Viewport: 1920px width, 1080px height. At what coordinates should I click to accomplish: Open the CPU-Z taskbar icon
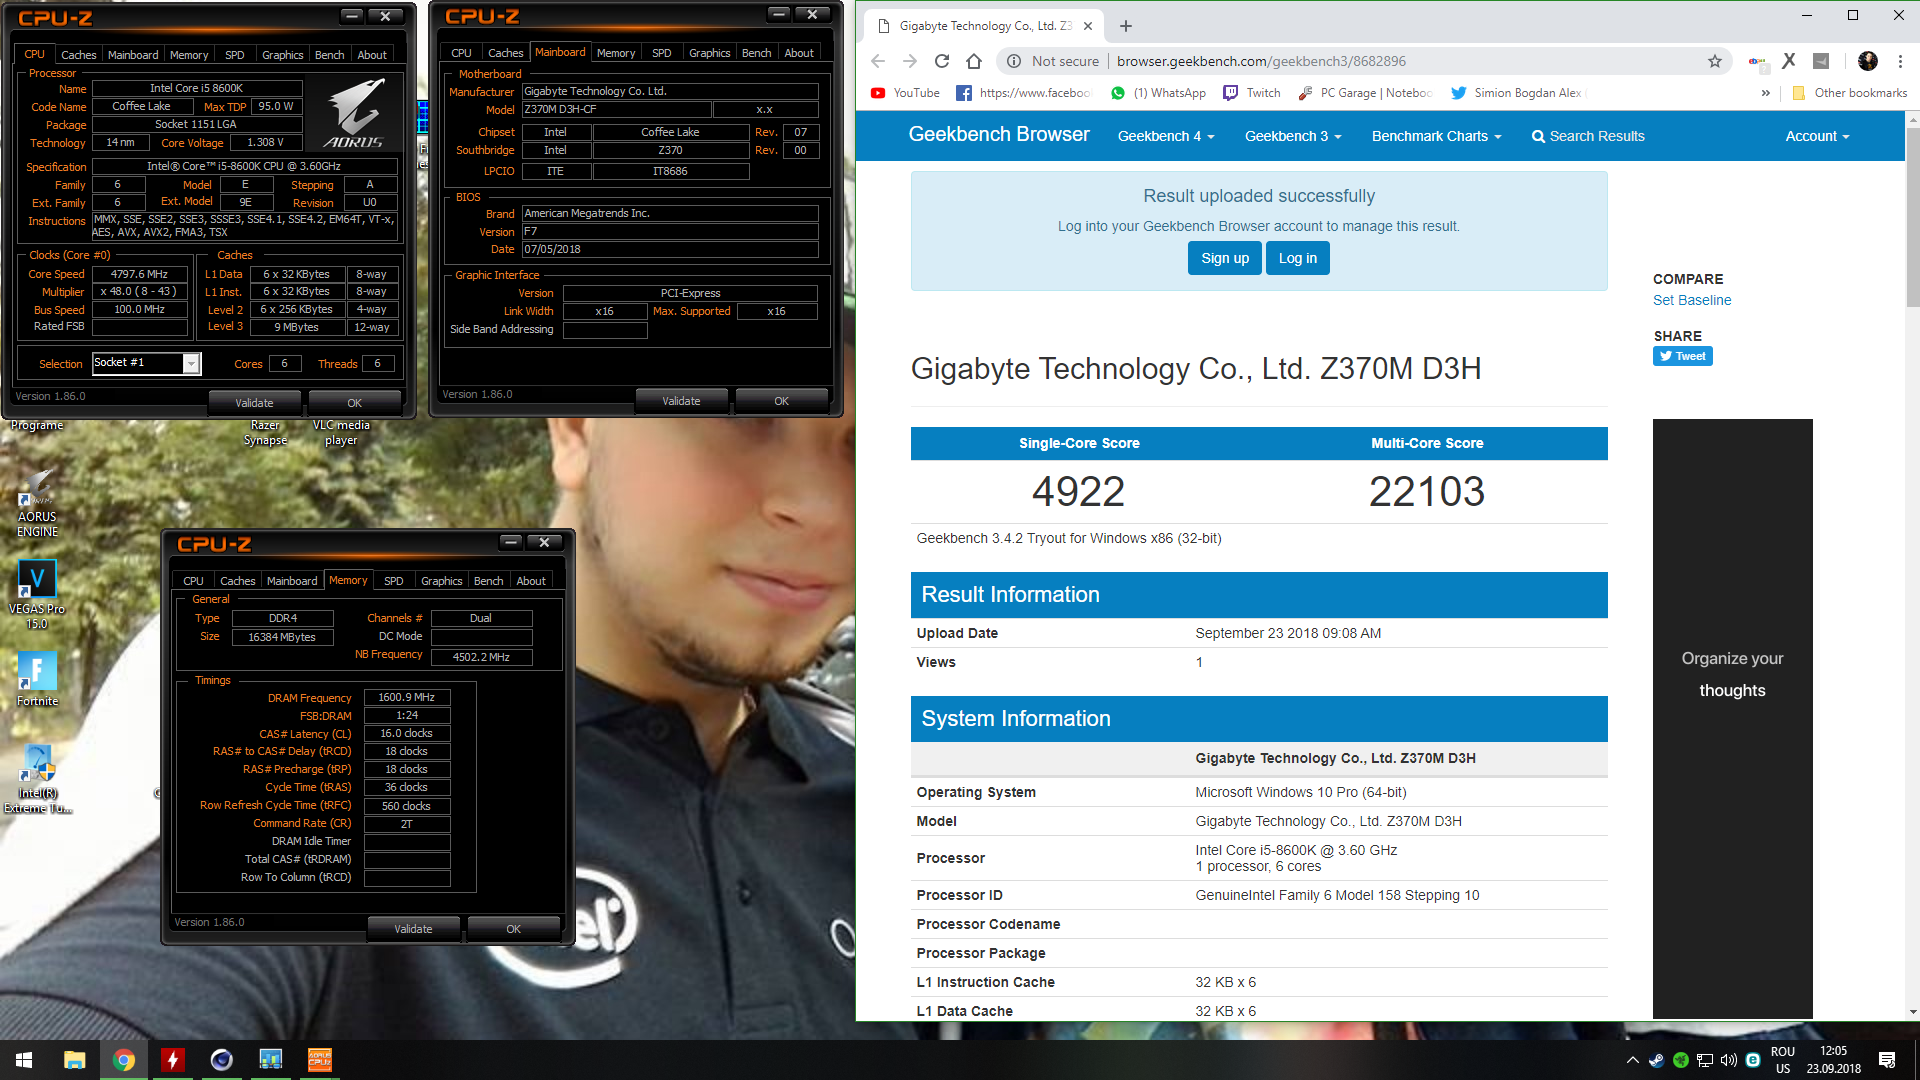point(319,1060)
